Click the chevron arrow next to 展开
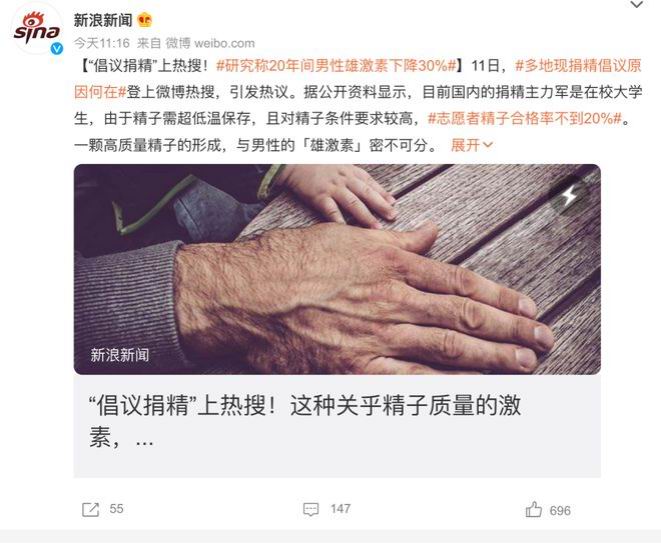 [x=487, y=145]
